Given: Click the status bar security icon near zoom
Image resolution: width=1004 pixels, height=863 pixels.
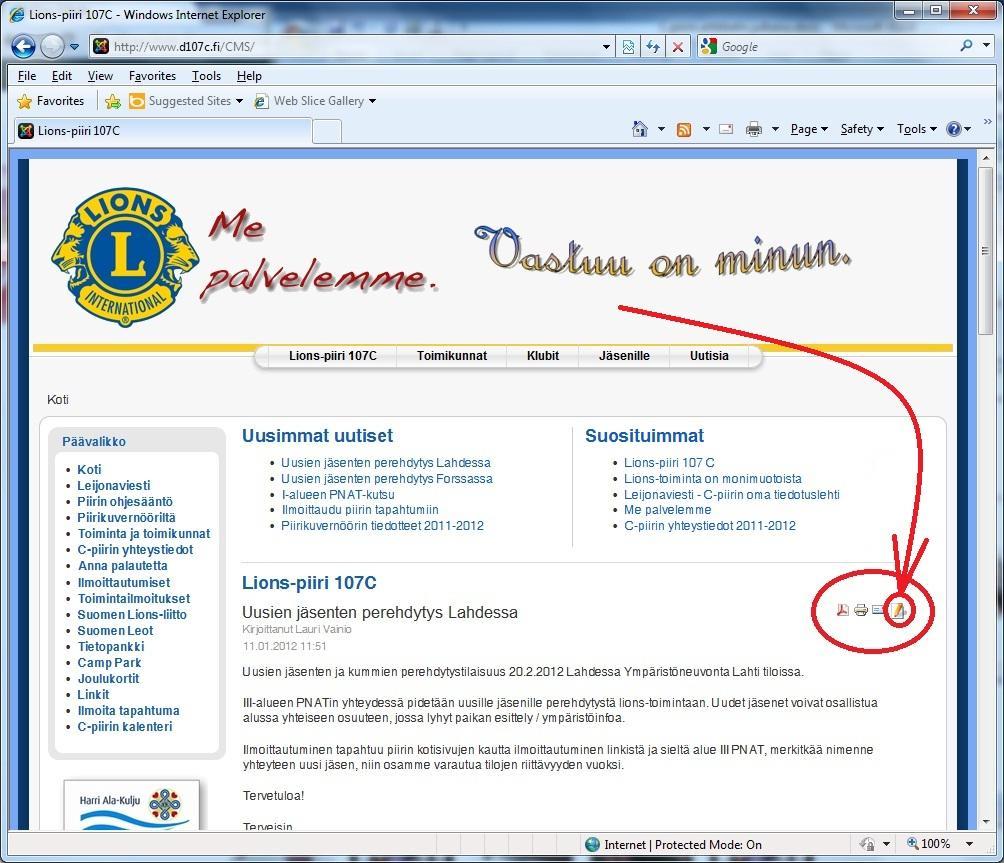Looking at the screenshot, I should pos(867,844).
